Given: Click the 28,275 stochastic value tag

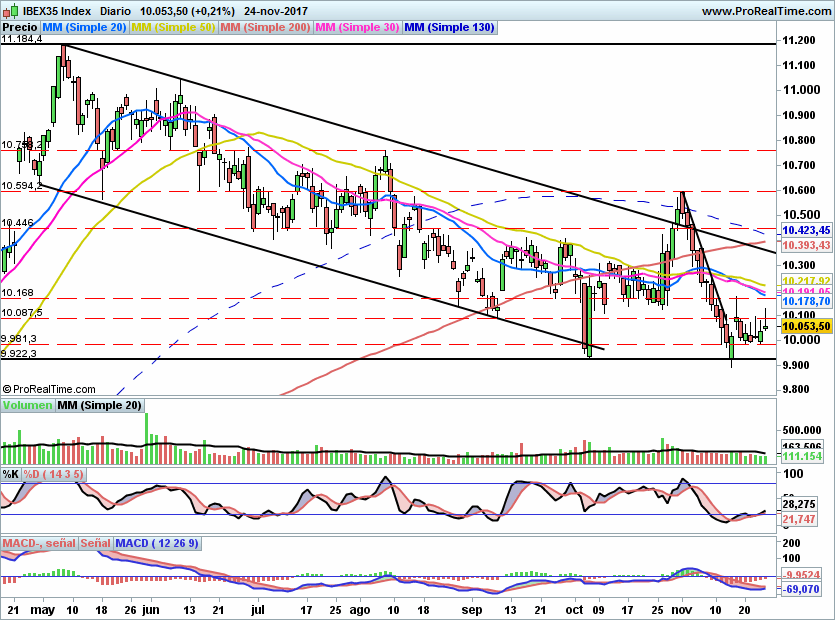Looking at the screenshot, I should pos(799,504).
